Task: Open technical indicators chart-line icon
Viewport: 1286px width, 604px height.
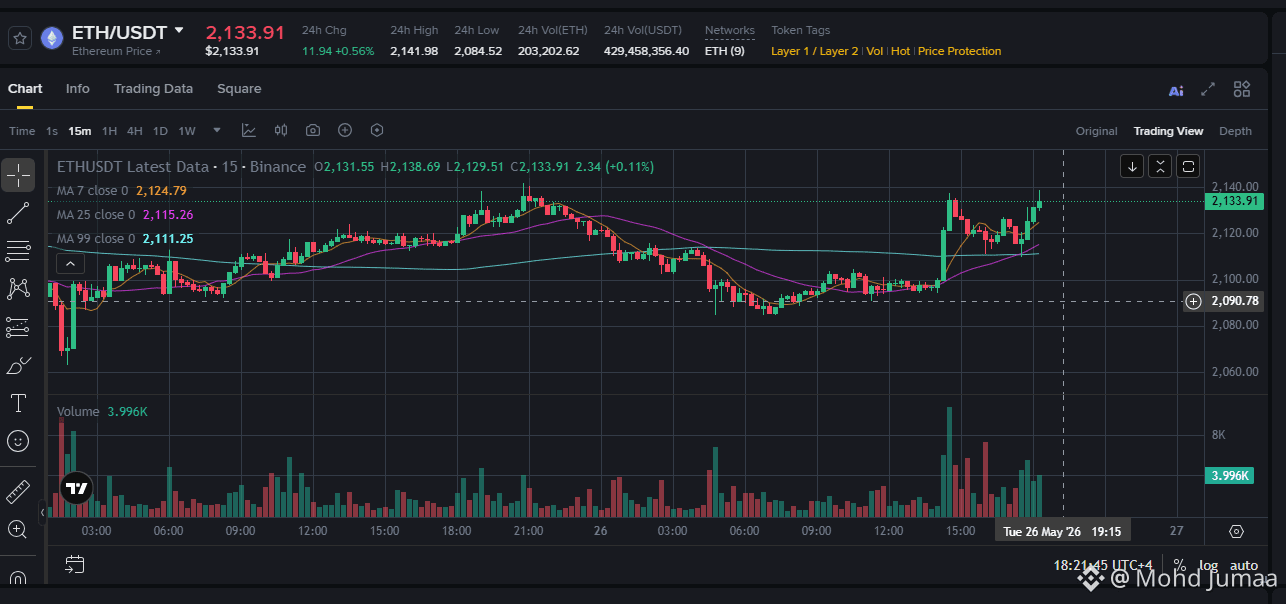Action: point(249,130)
